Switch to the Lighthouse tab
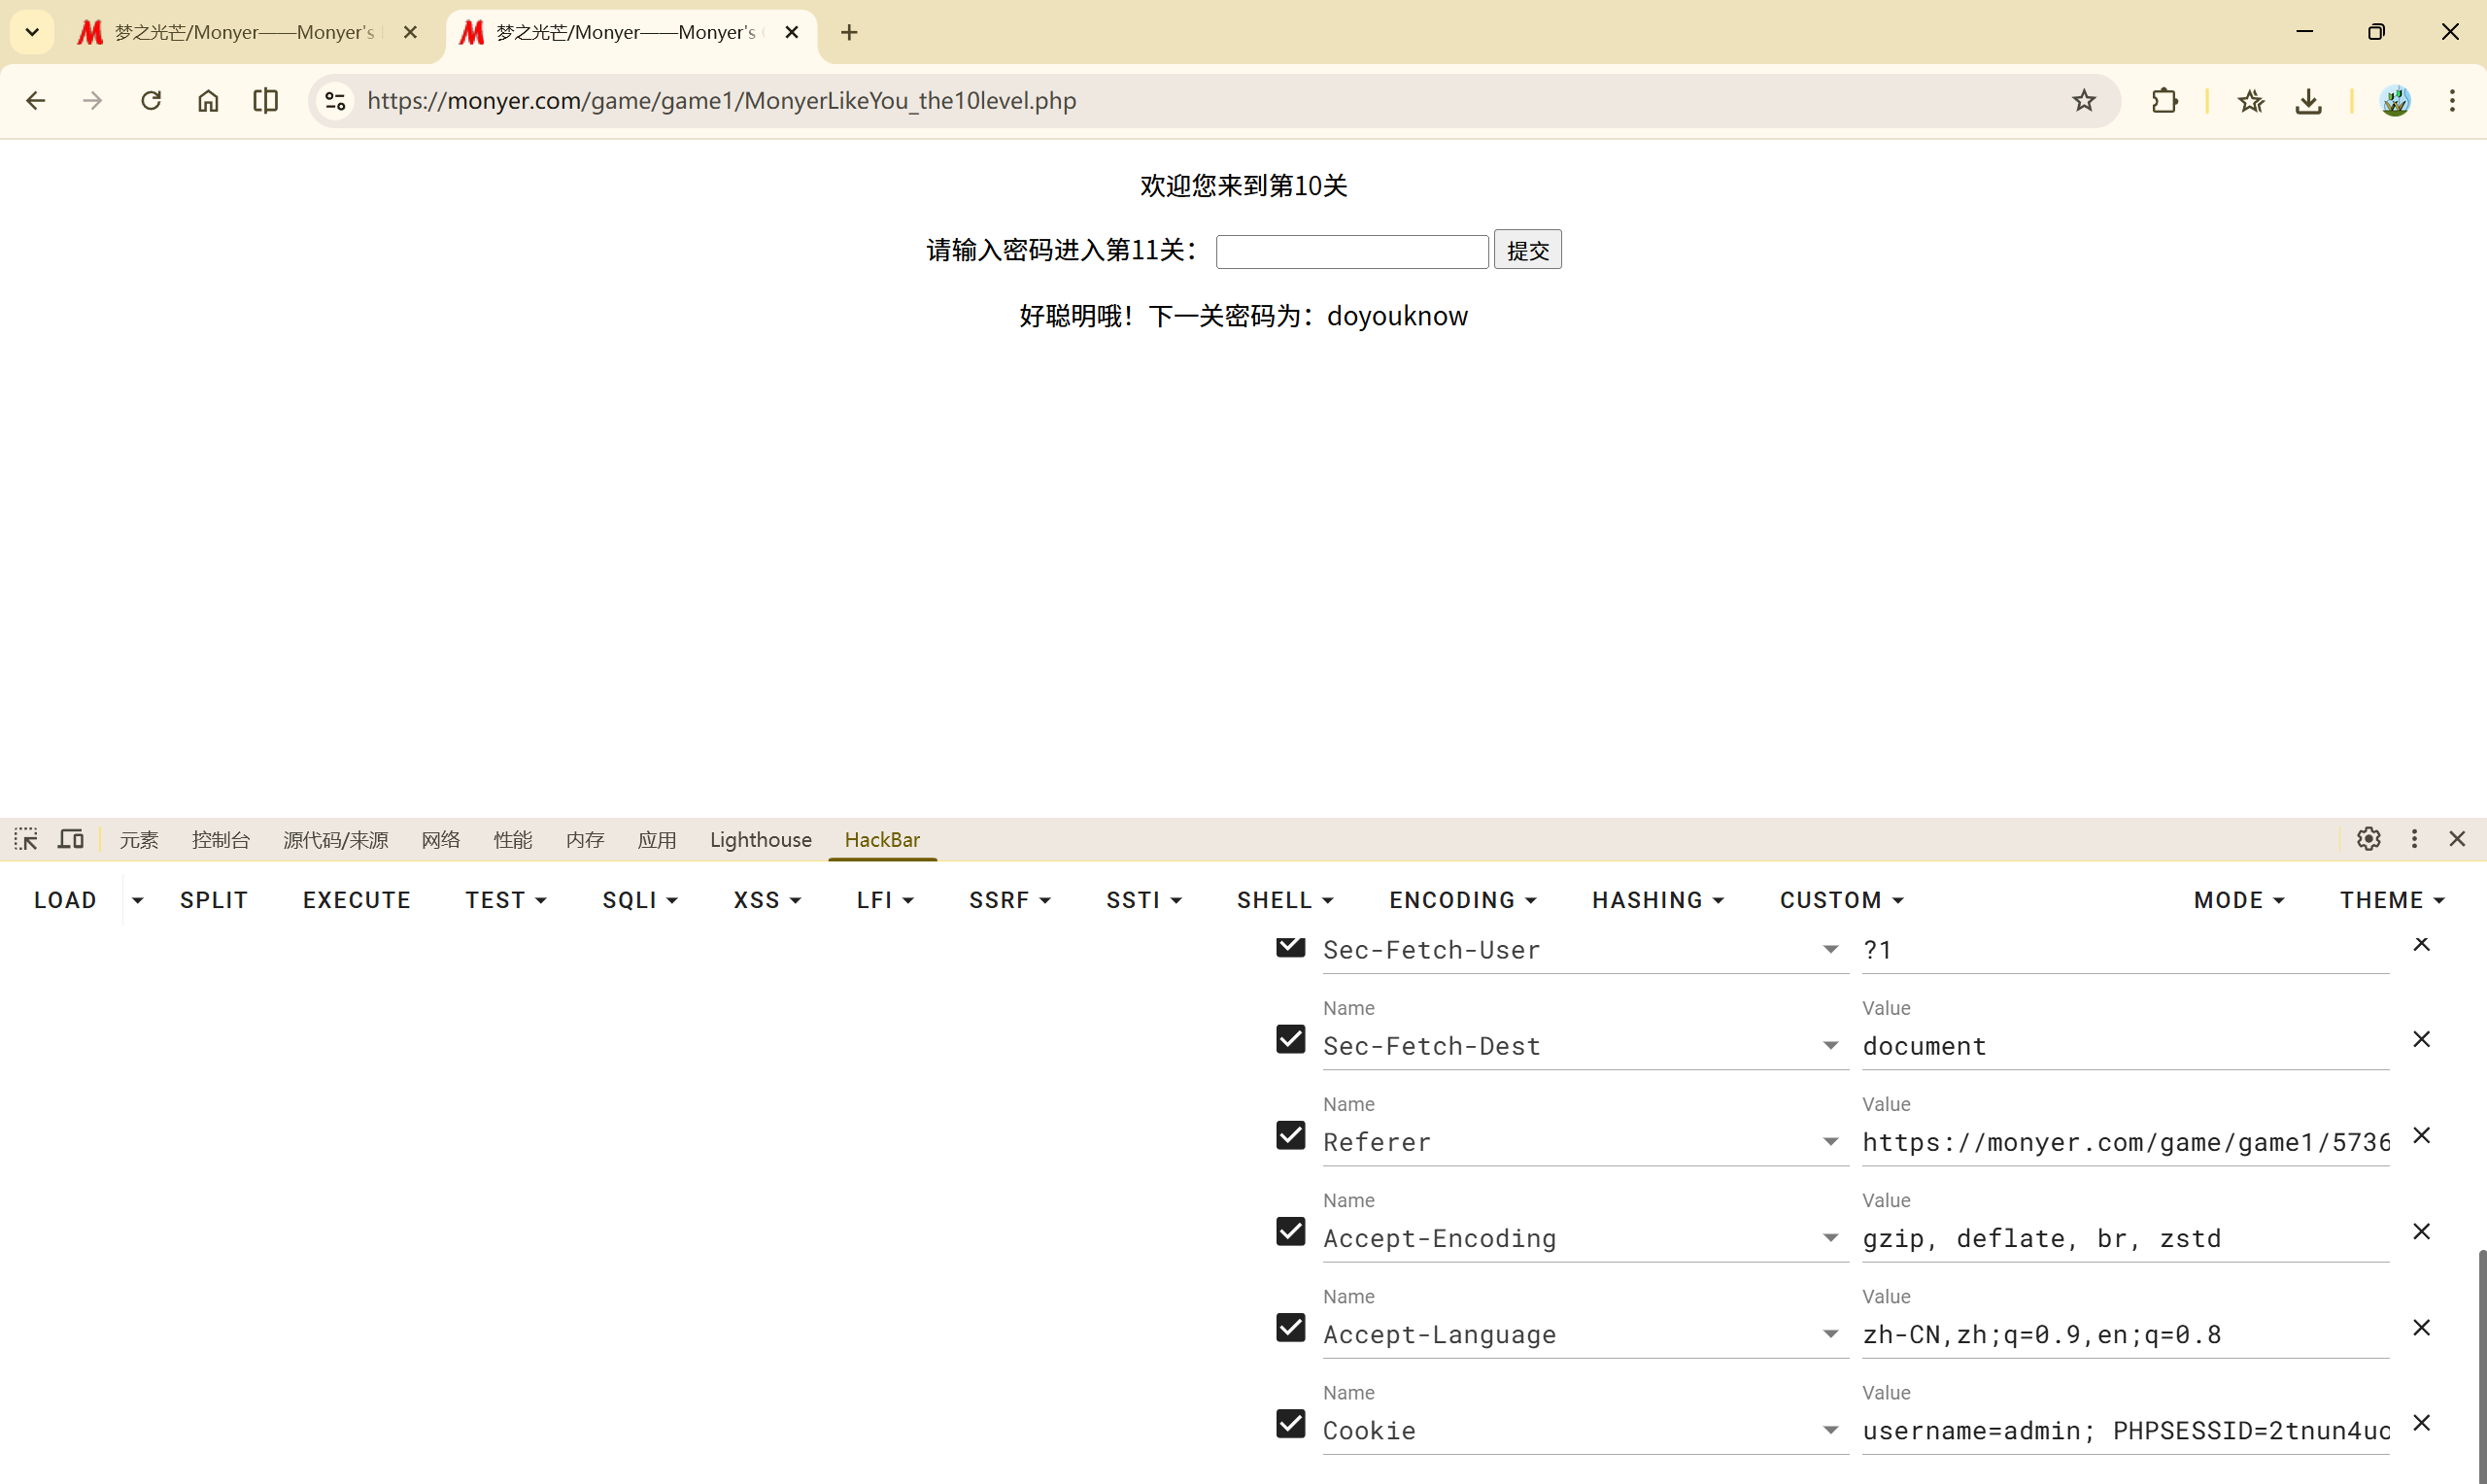This screenshot has height=1484, width=2487. point(760,840)
